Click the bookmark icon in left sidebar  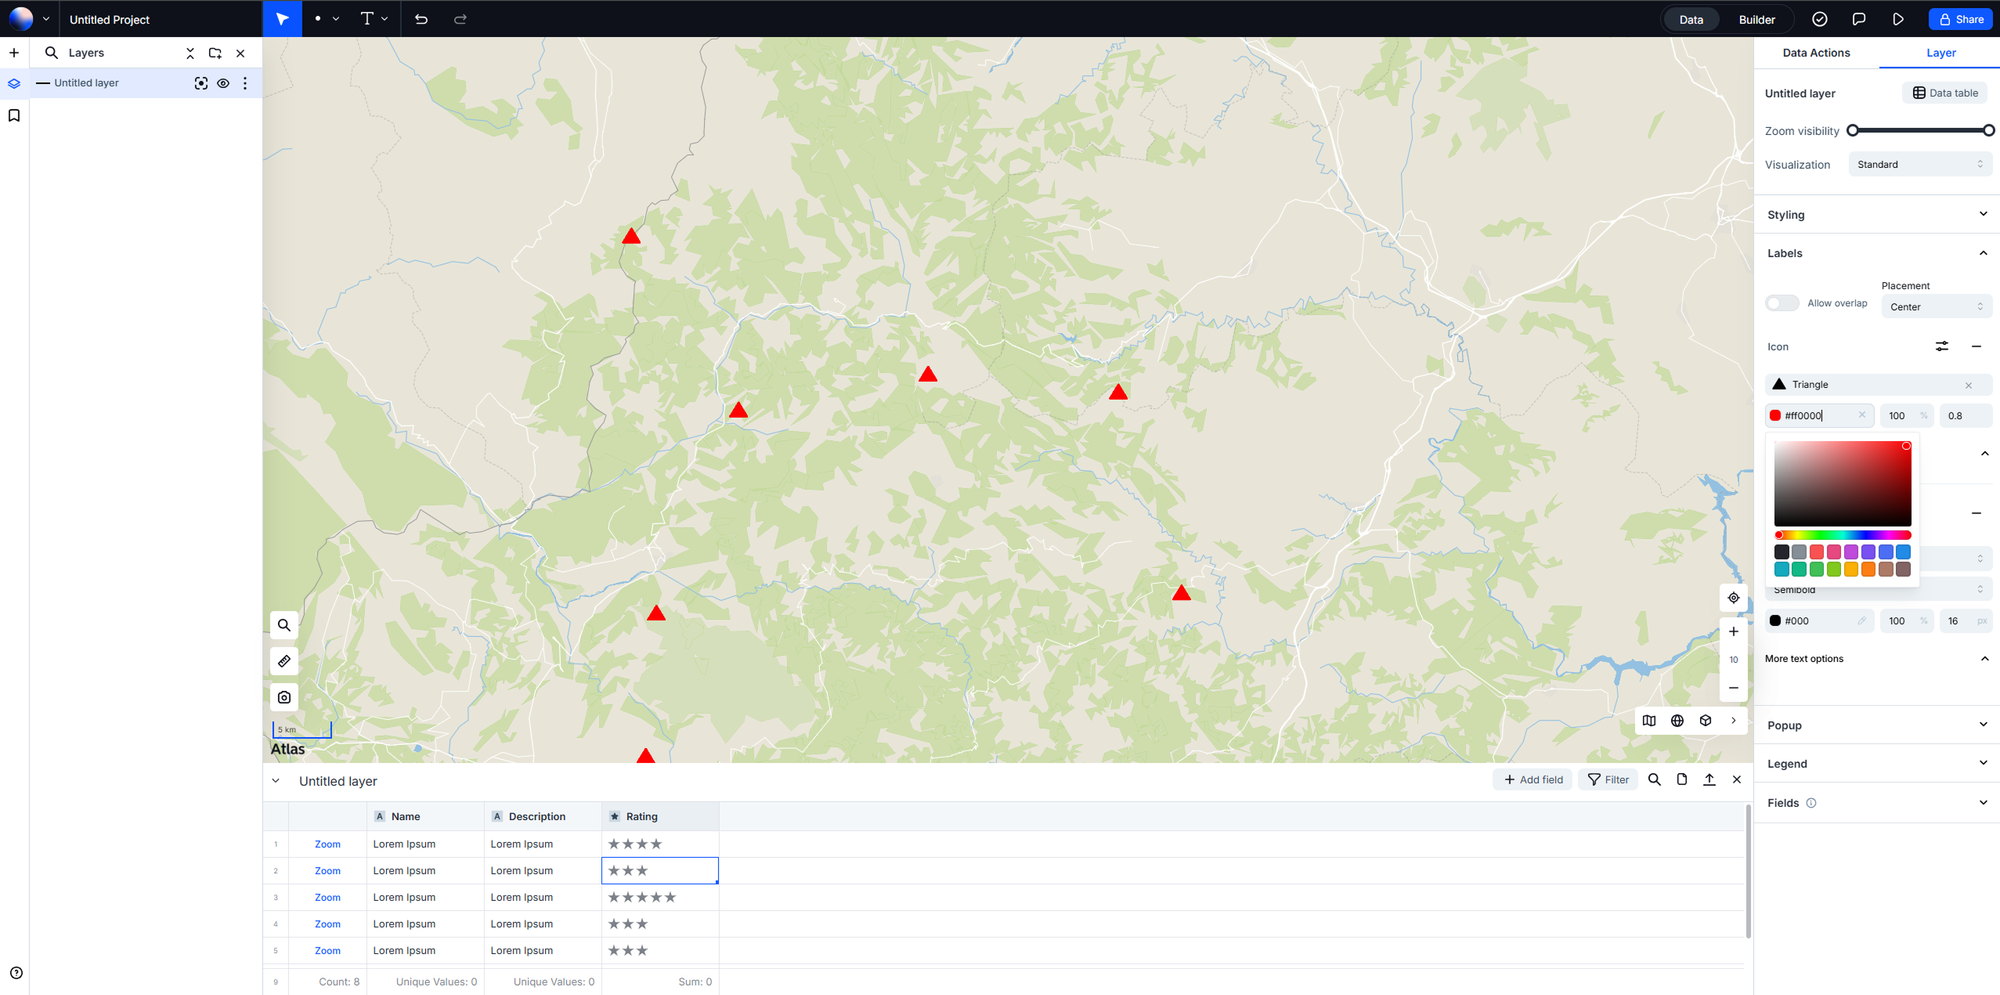click(14, 116)
